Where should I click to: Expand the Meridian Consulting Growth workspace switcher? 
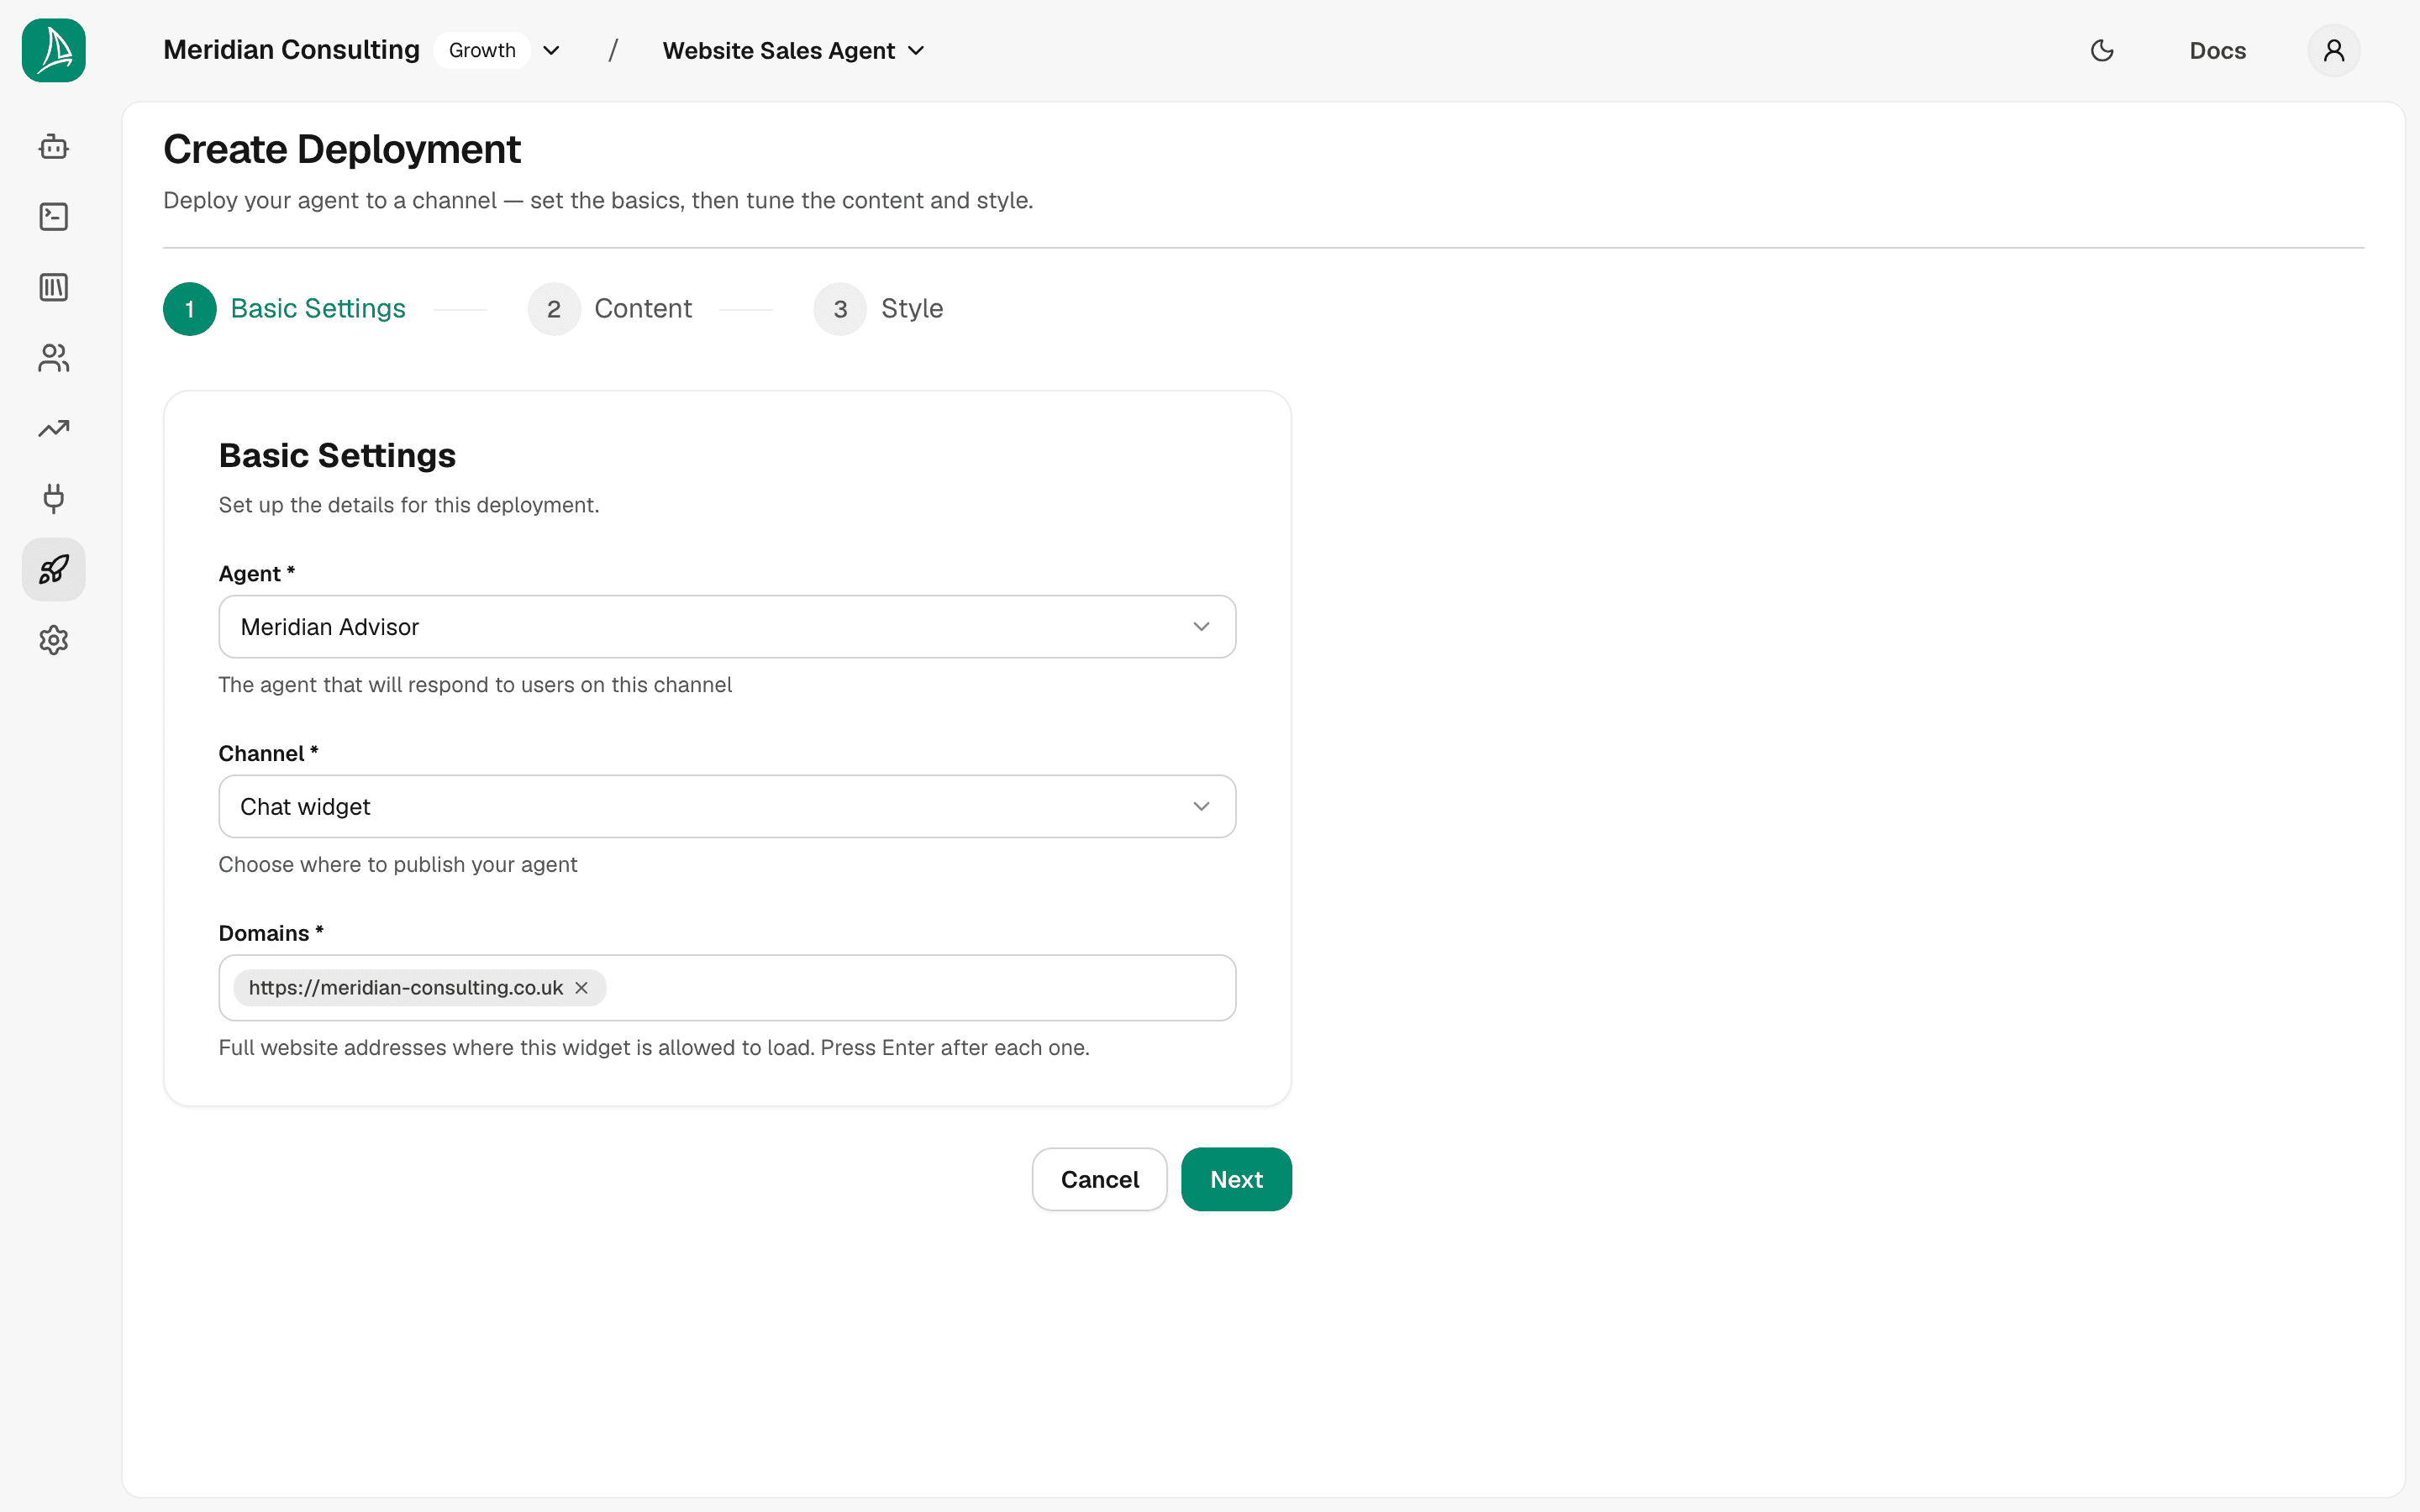pos(362,50)
